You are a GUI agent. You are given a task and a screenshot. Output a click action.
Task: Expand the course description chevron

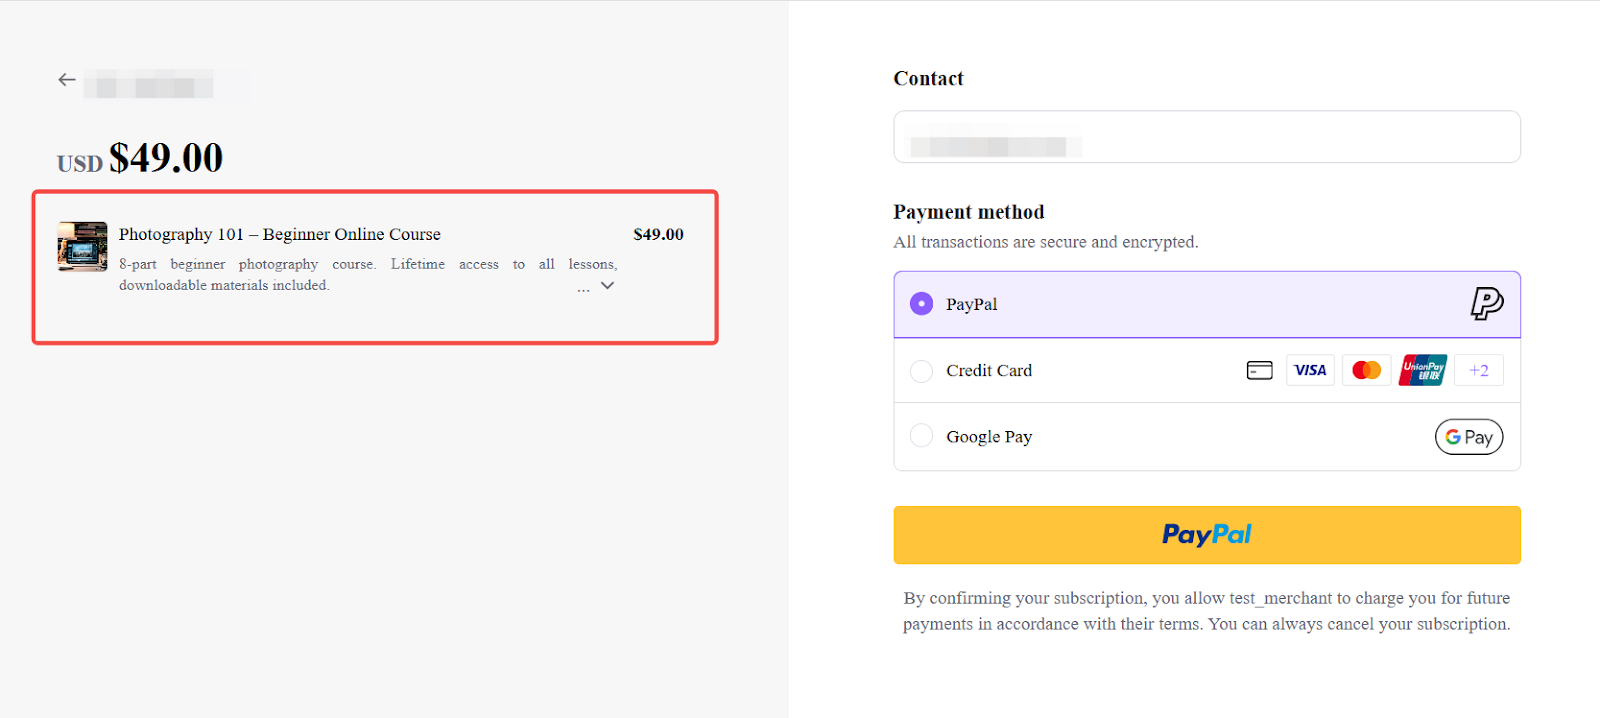607,286
